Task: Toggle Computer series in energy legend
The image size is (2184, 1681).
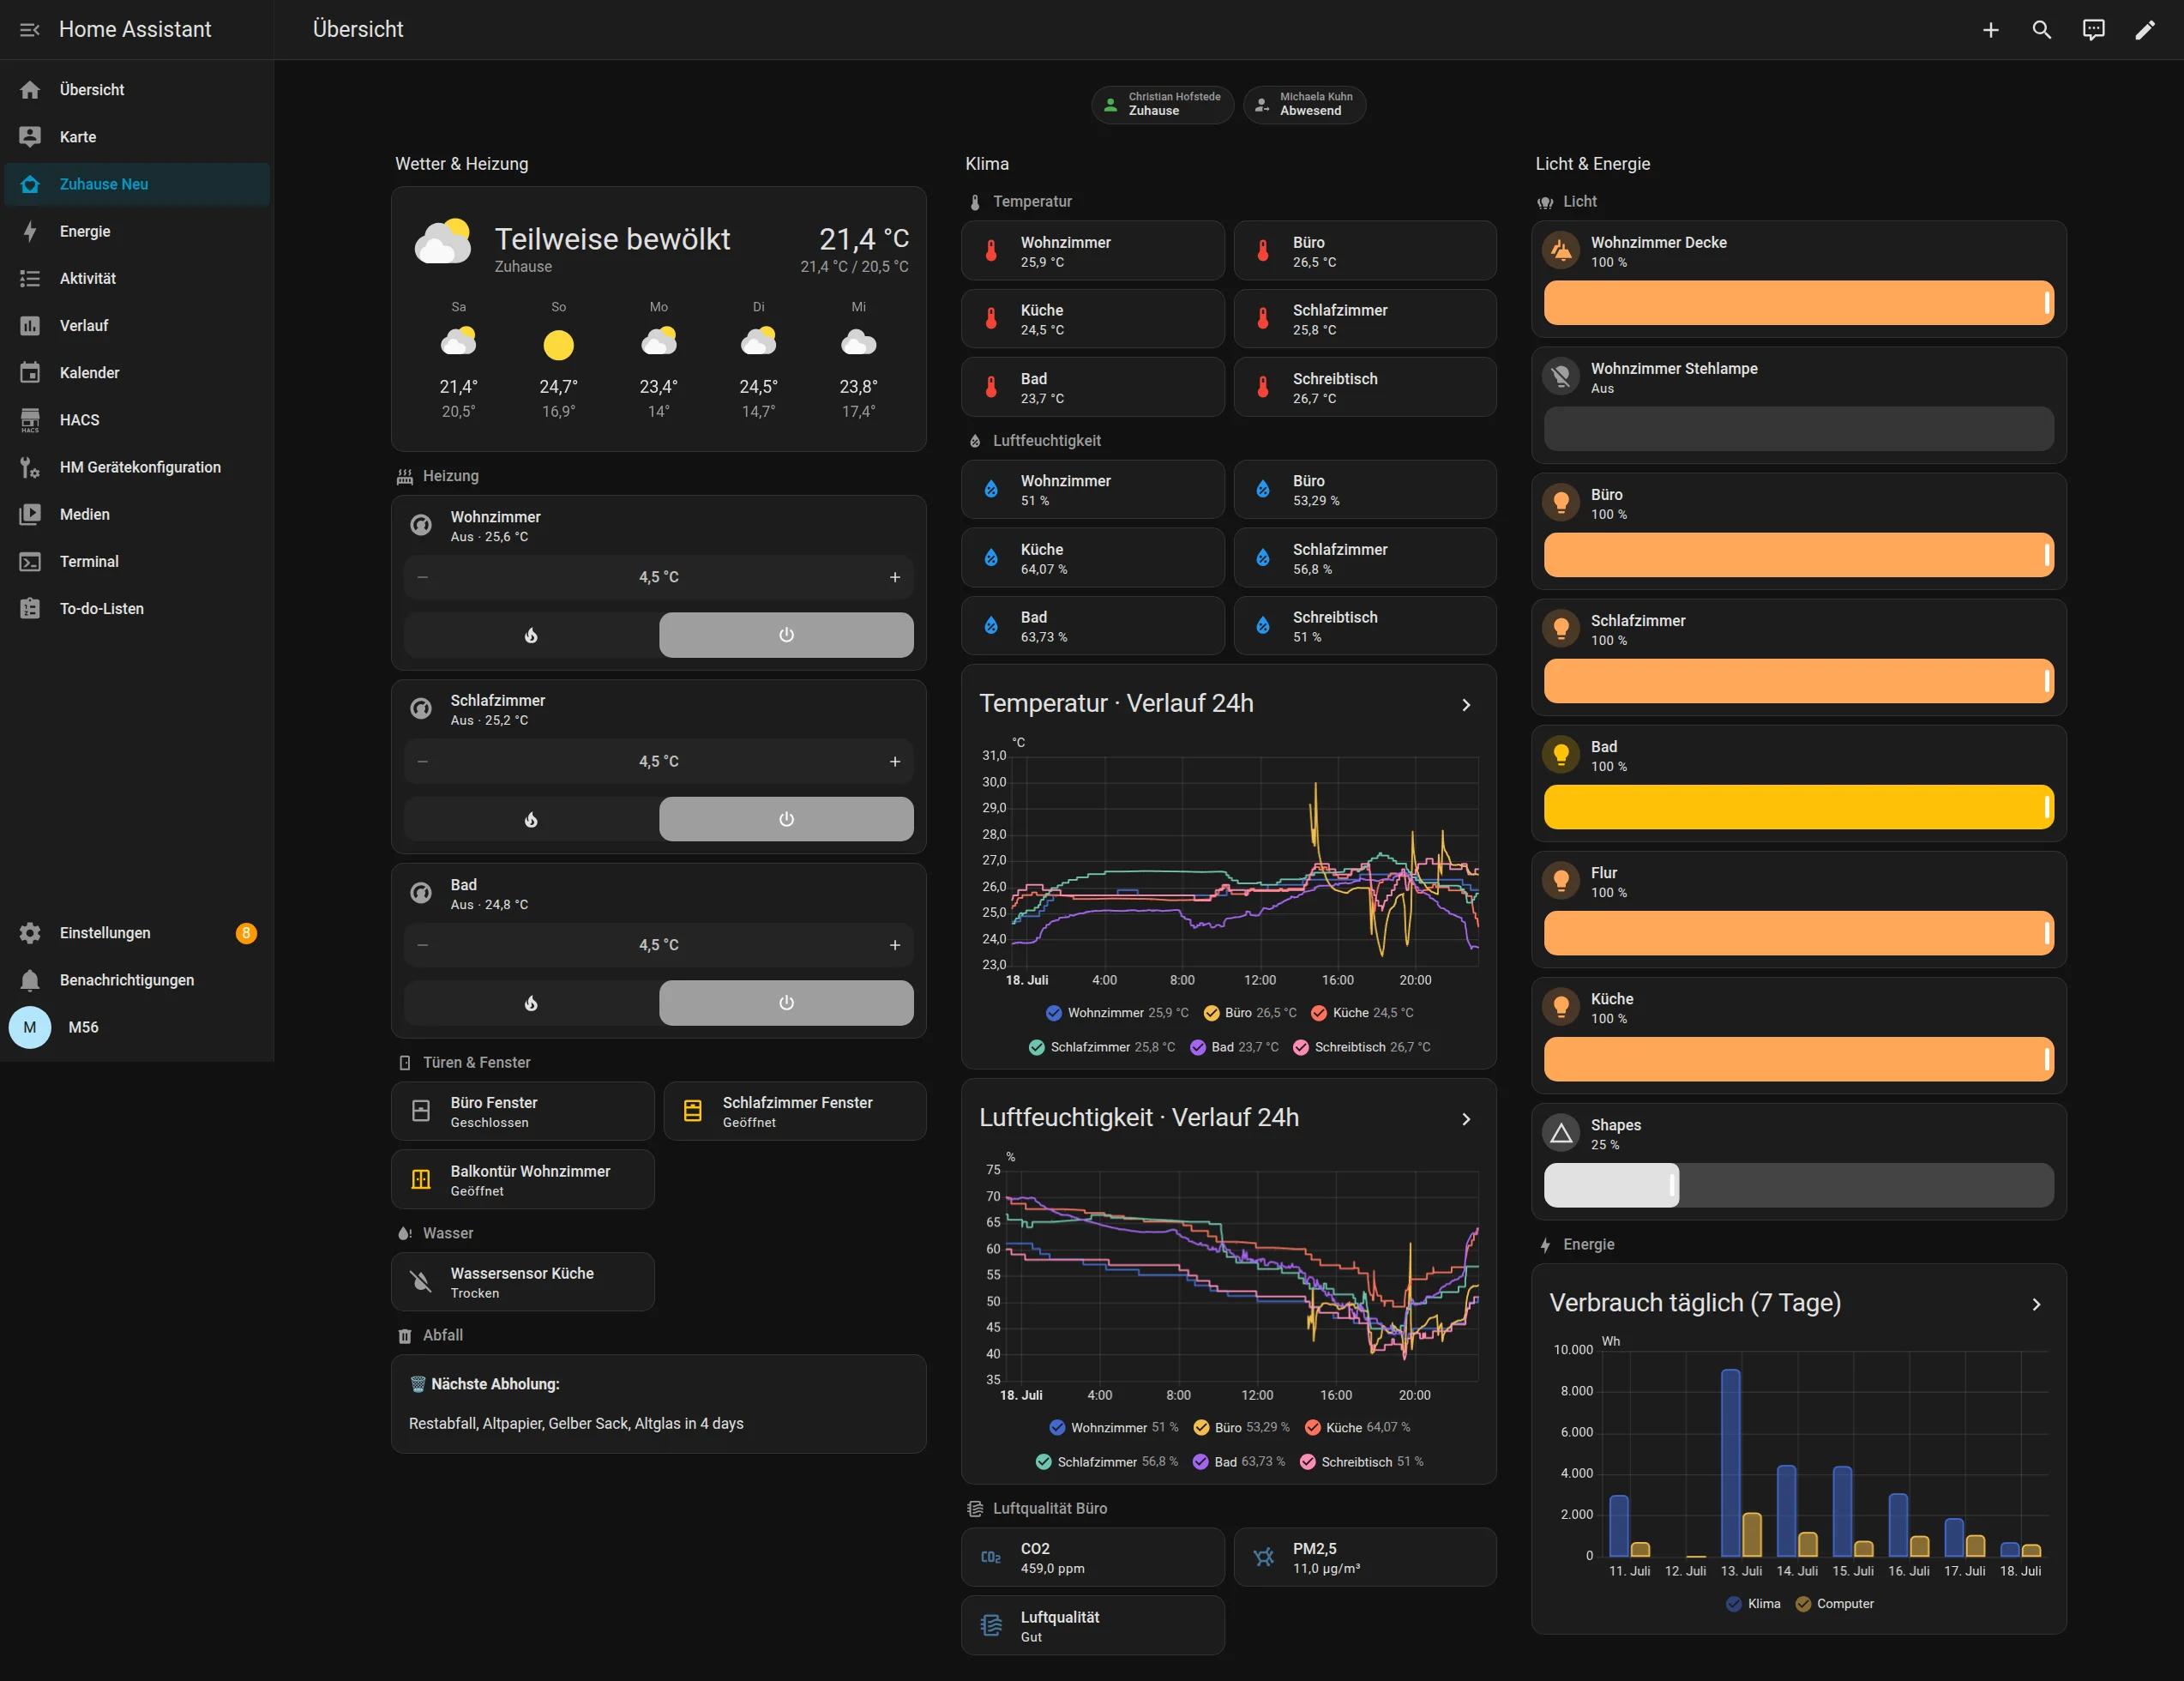Action: 1835,1604
